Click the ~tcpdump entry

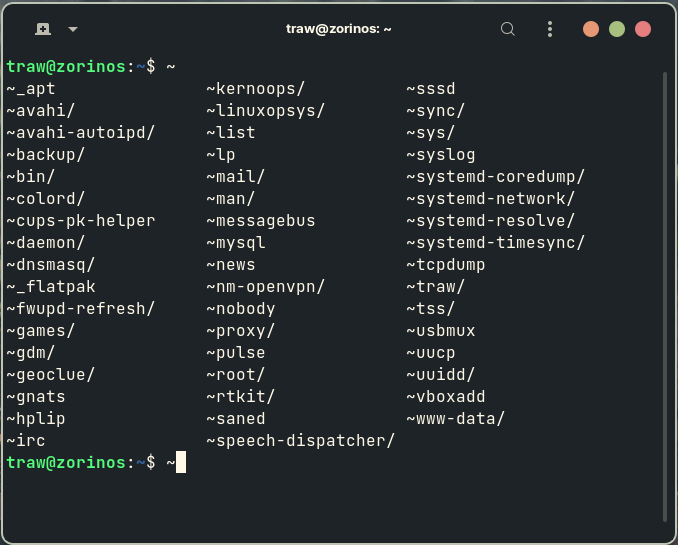point(446,265)
